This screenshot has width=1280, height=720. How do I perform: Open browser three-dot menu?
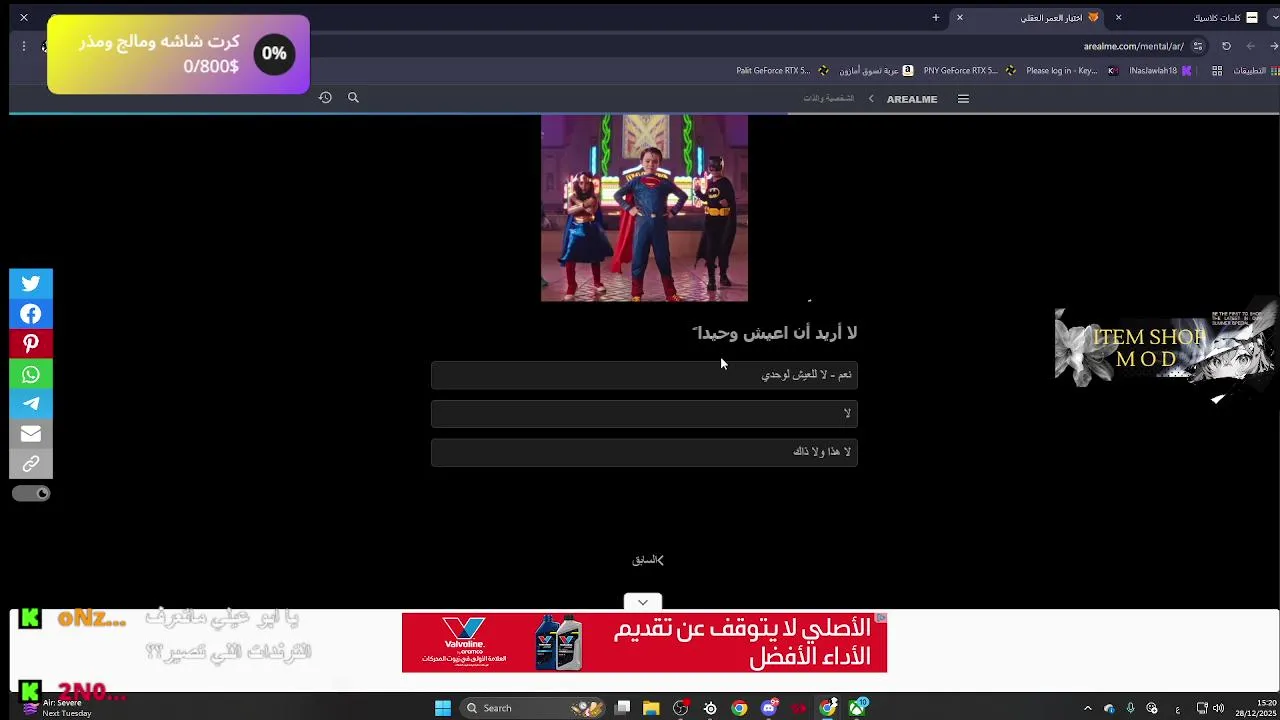(x=24, y=46)
